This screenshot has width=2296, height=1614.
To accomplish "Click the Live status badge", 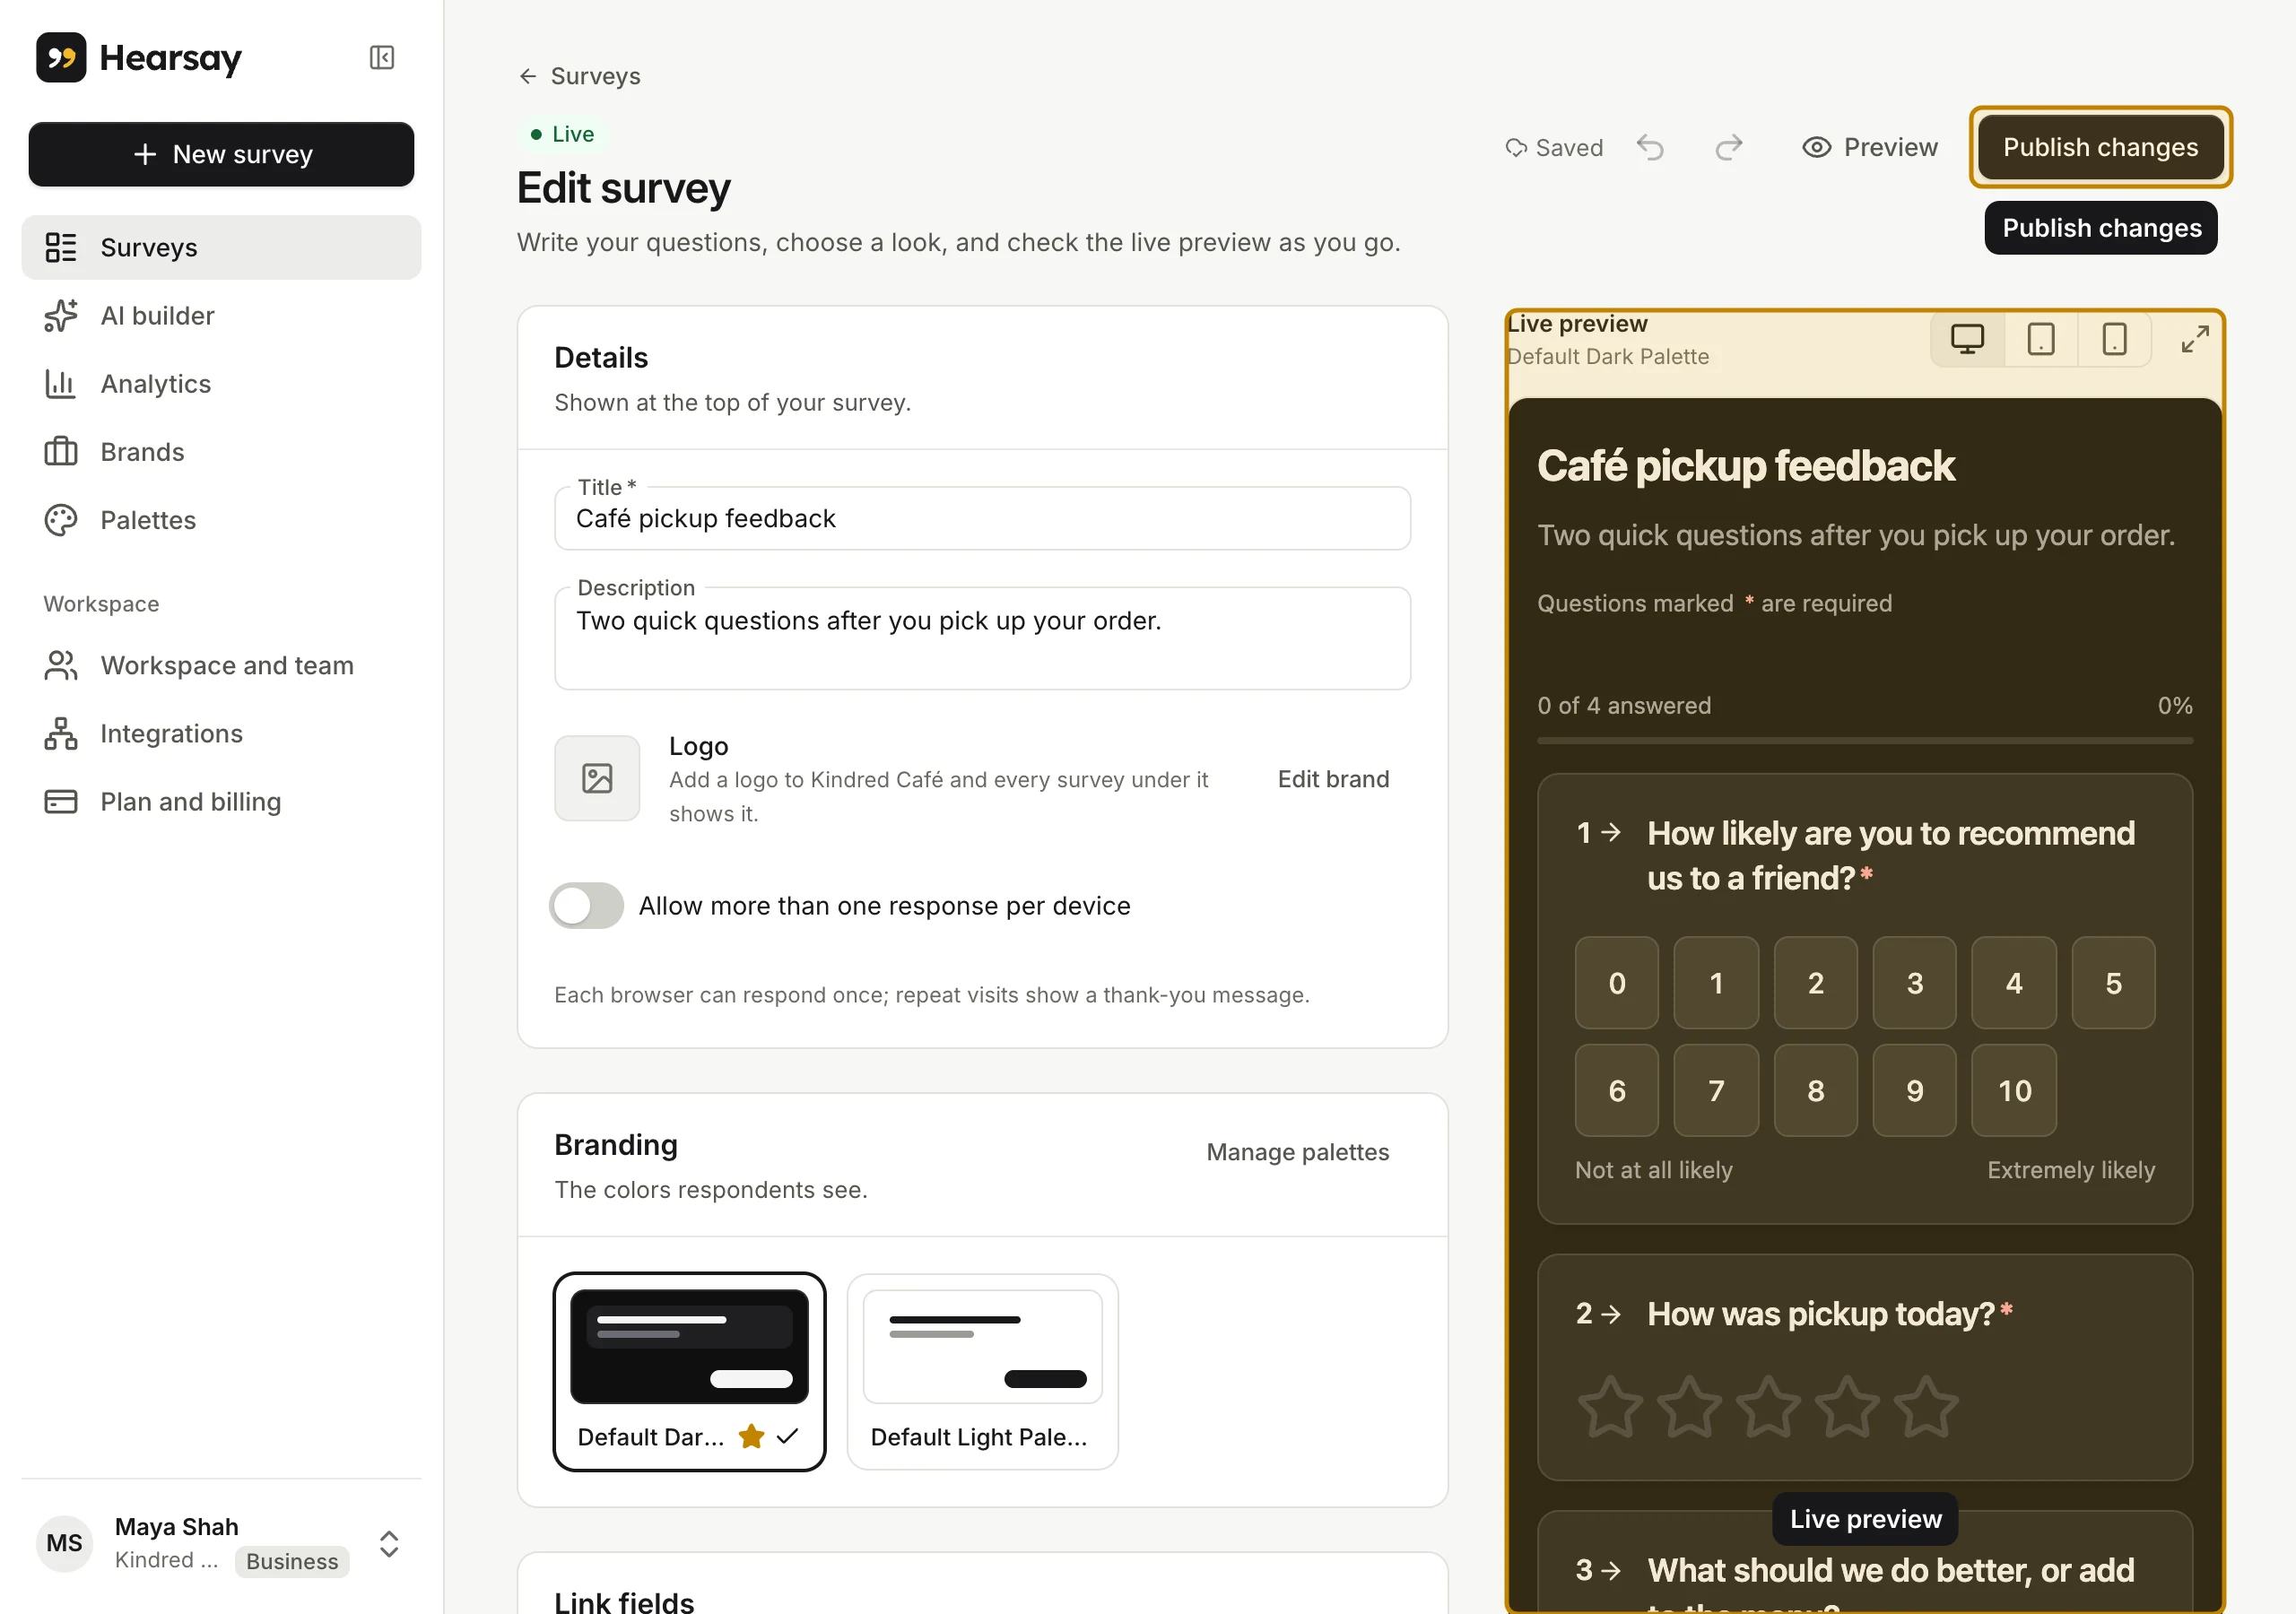I will [x=562, y=134].
